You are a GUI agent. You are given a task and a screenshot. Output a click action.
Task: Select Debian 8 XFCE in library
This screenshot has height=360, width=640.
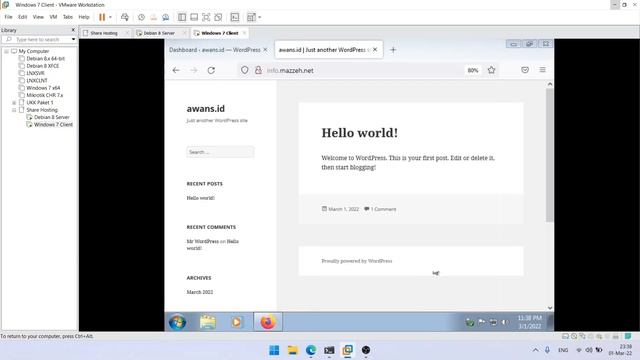[42, 66]
